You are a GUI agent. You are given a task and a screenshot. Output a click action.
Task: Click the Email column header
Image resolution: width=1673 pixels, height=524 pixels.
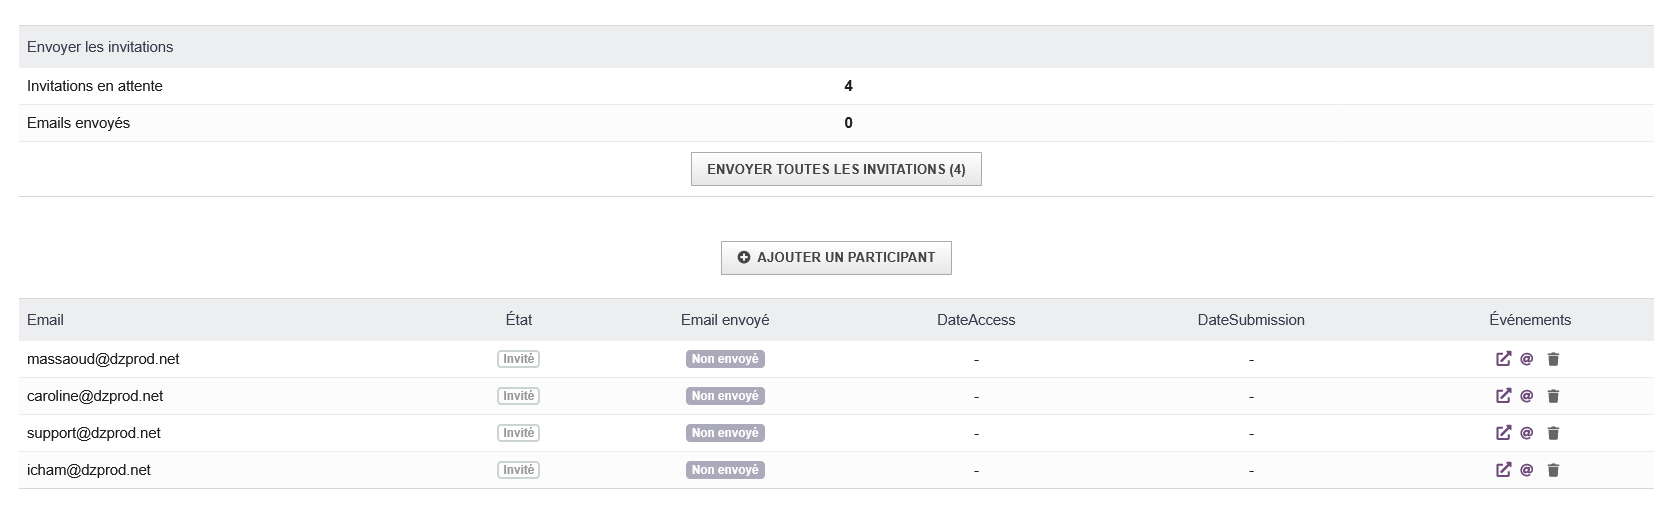(45, 320)
